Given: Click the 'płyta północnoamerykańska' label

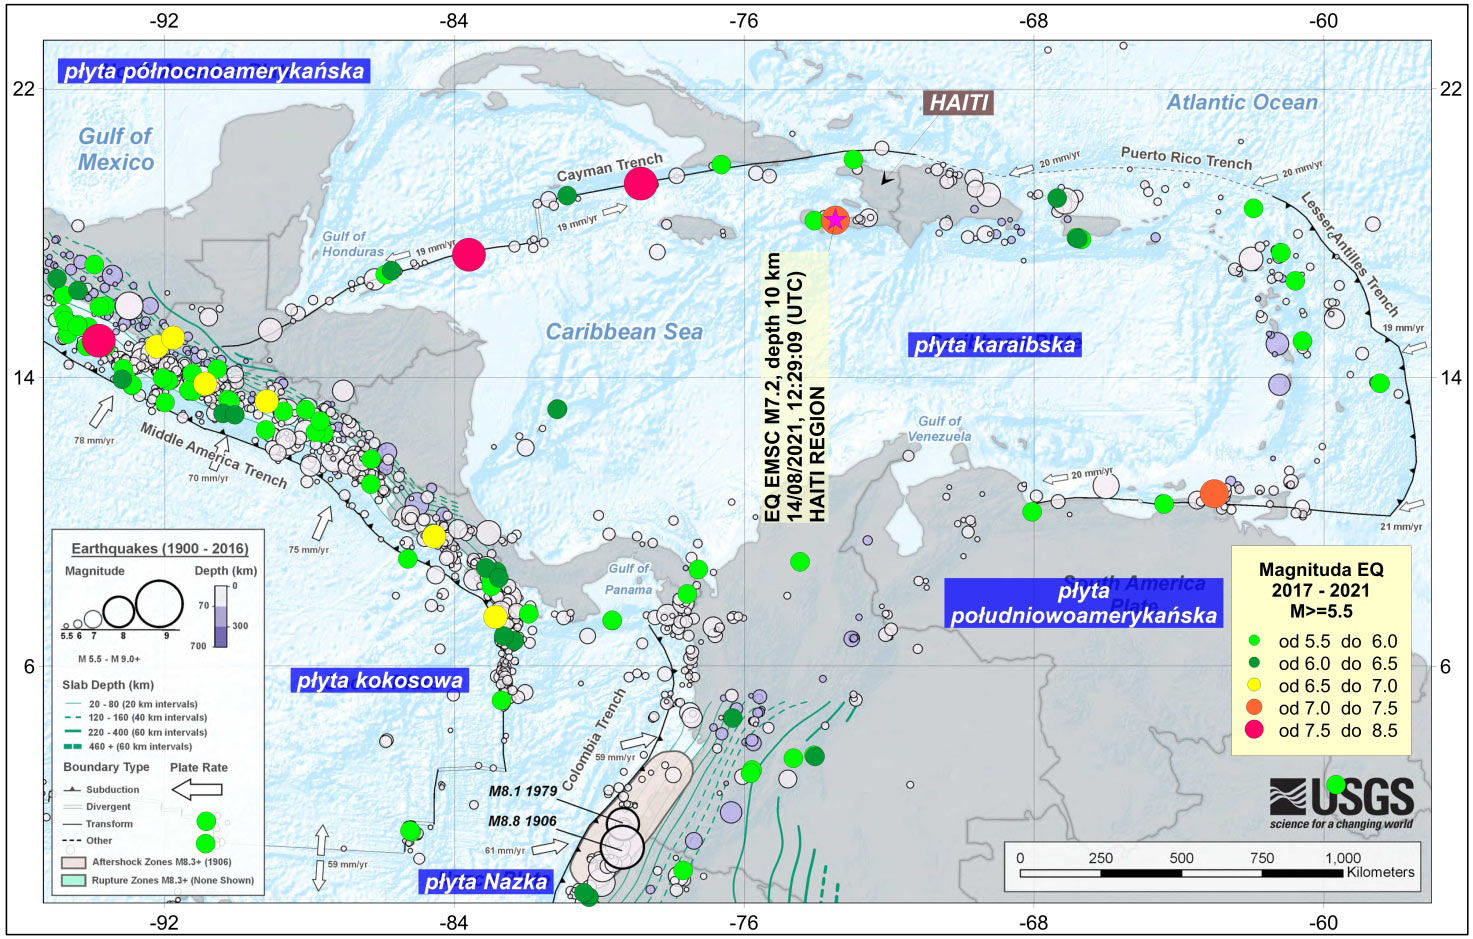Looking at the screenshot, I should click(214, 71).
